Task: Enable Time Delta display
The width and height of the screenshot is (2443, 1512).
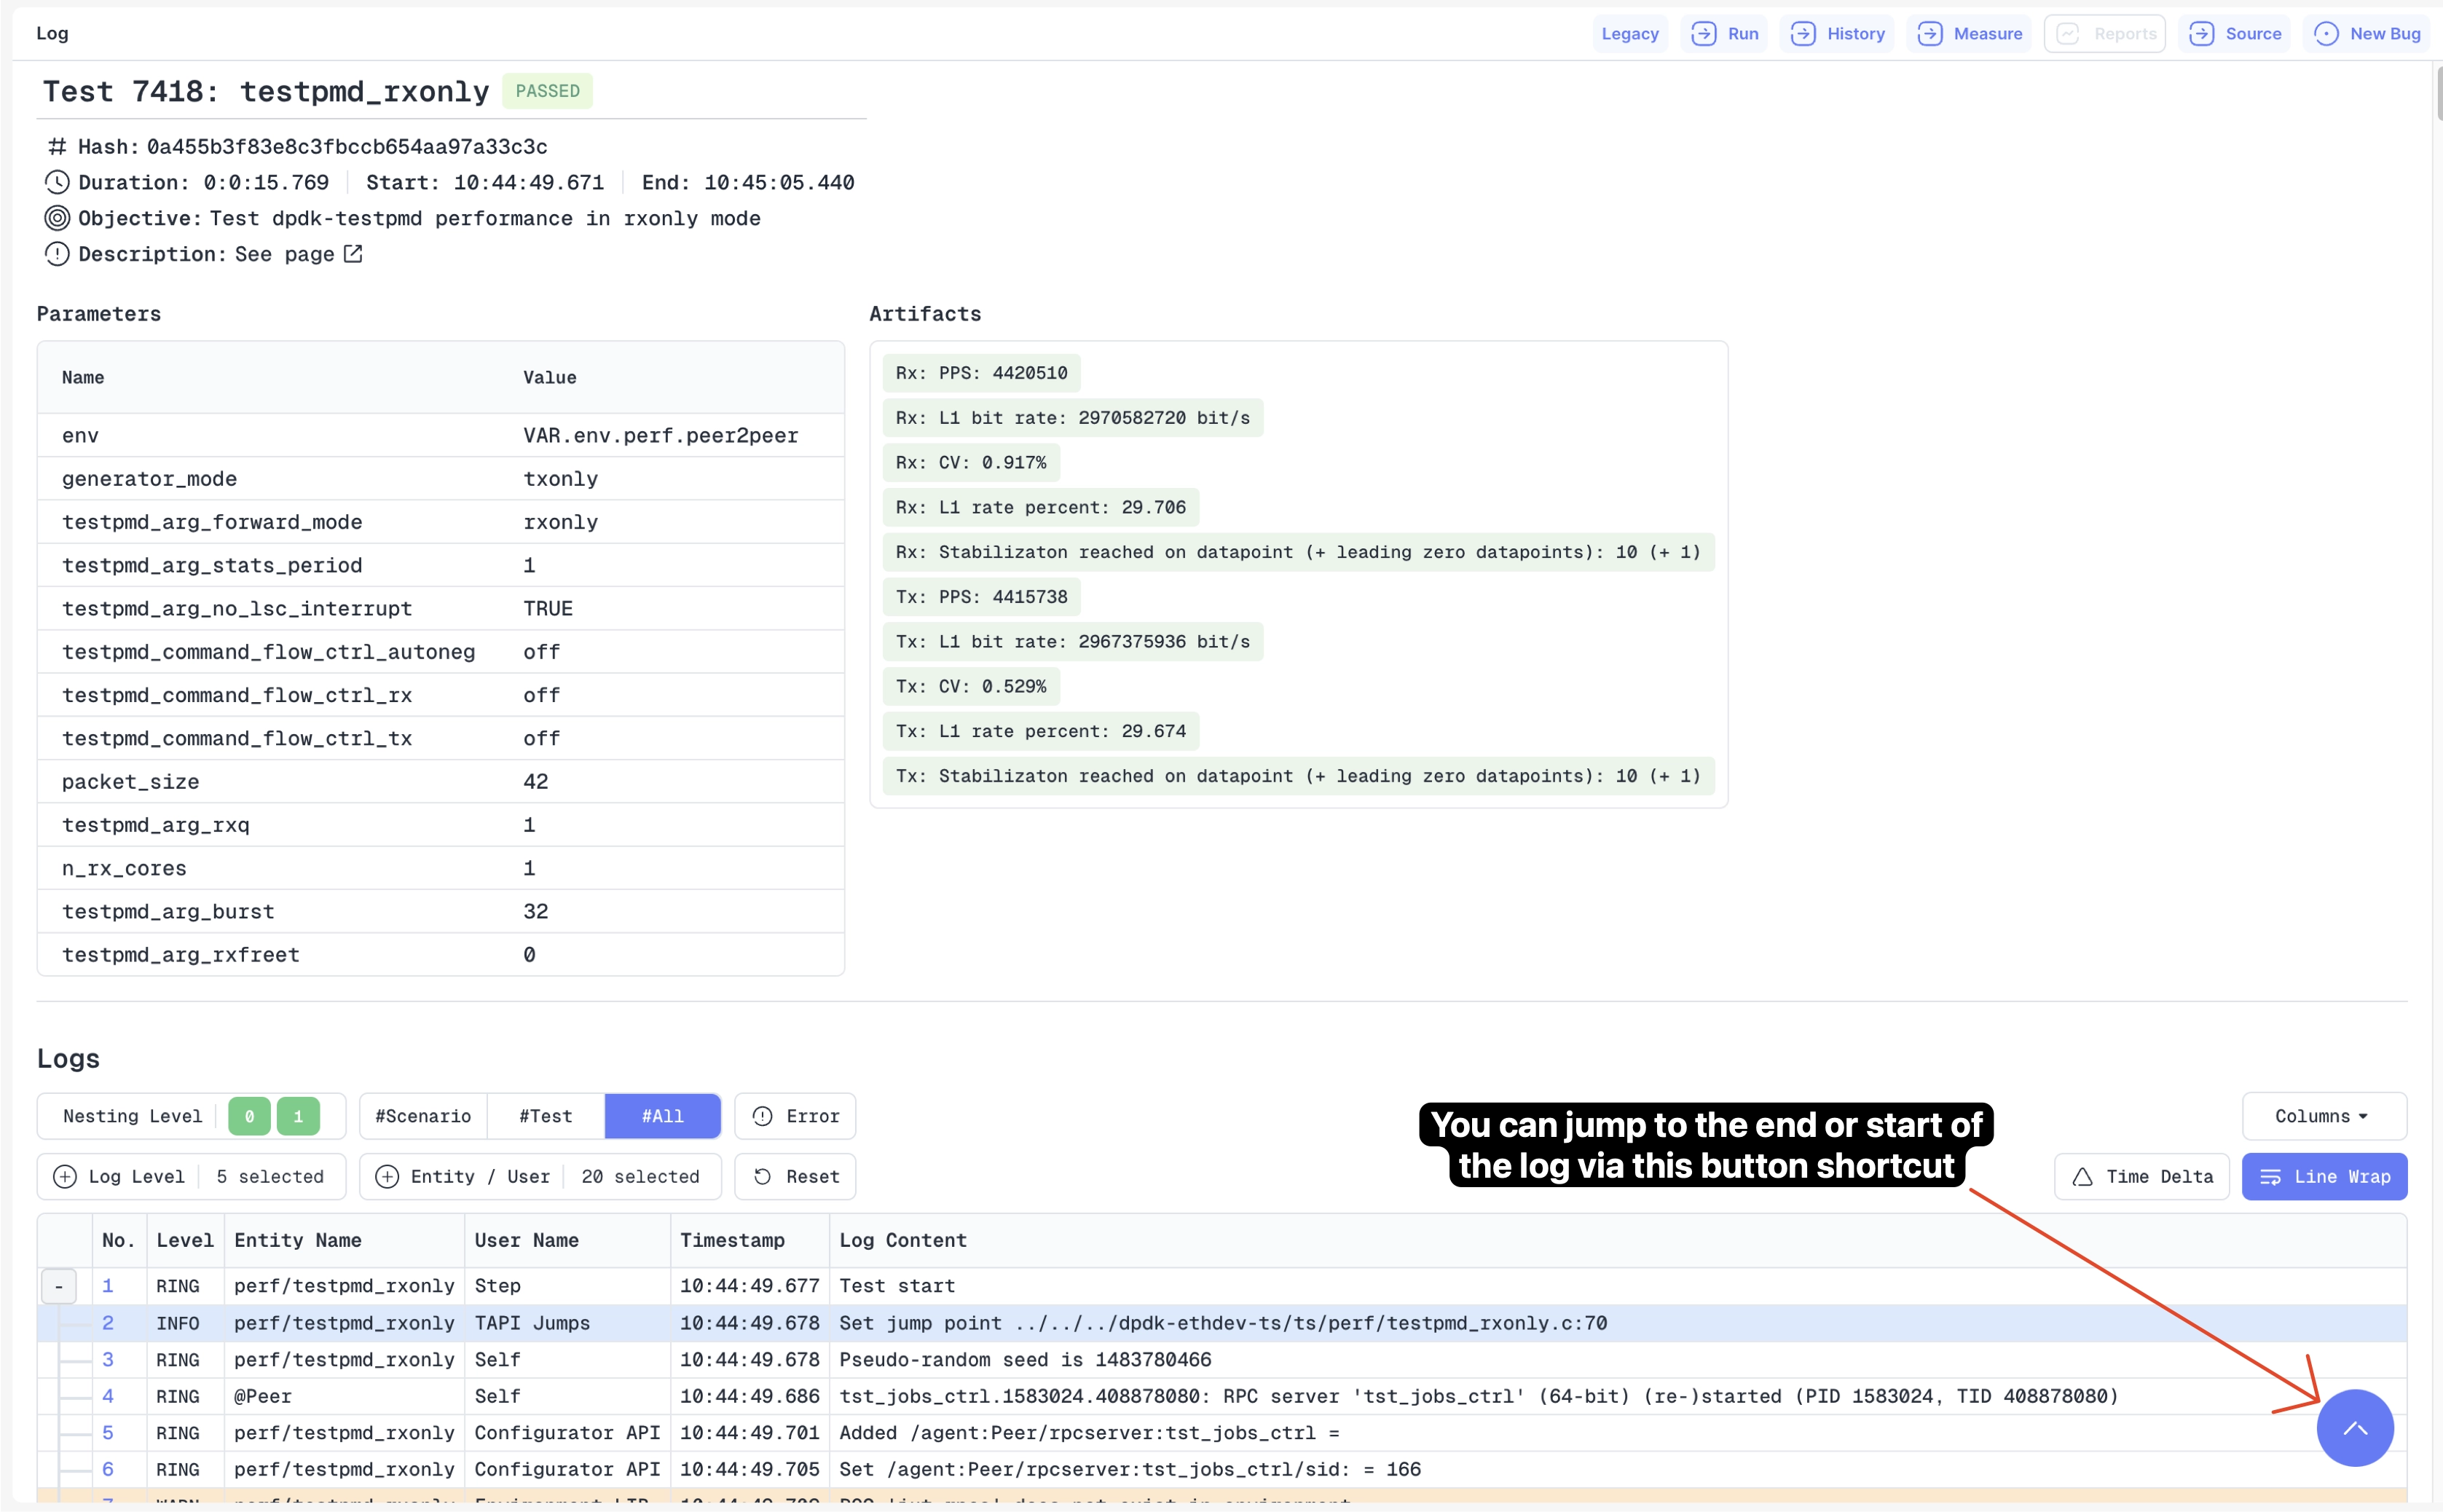Action: 2141,1176
